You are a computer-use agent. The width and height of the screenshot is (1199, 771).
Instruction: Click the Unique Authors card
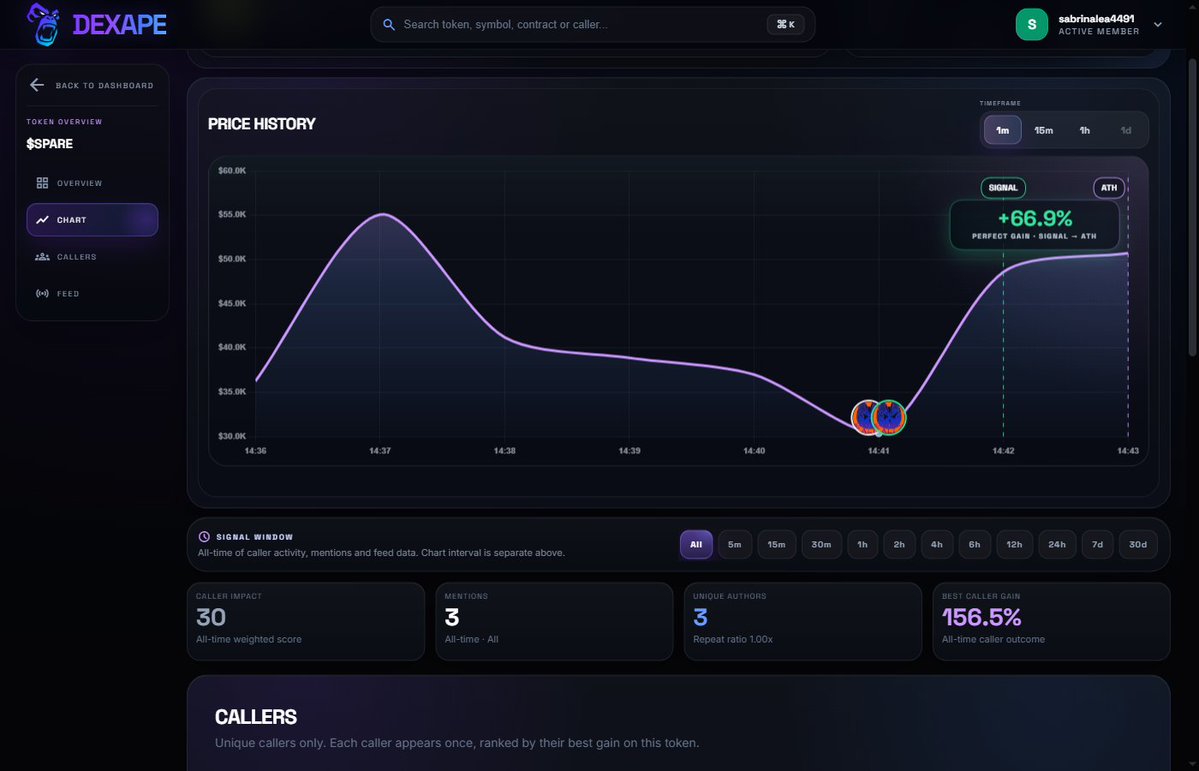(803, 621)
